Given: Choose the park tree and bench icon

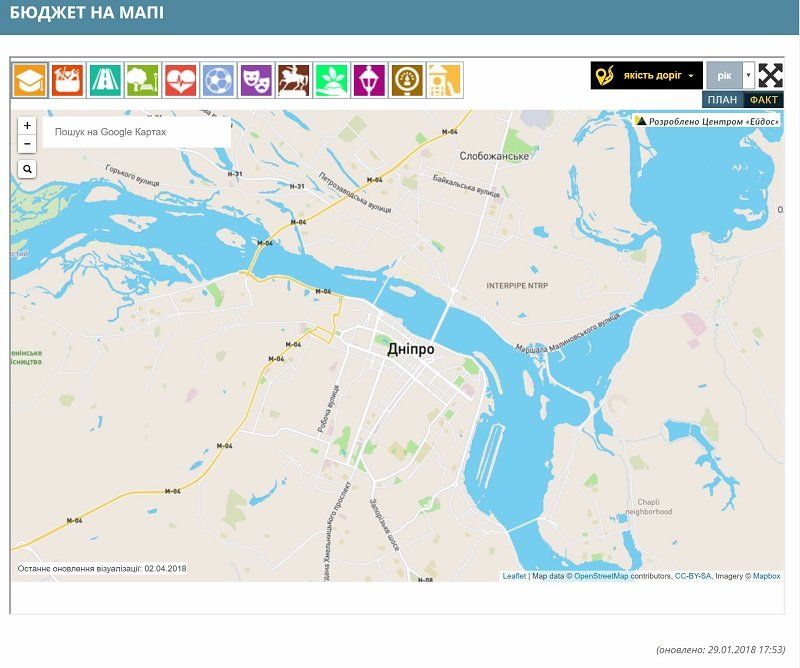Looking at the screenshot, I should (143, 80).
